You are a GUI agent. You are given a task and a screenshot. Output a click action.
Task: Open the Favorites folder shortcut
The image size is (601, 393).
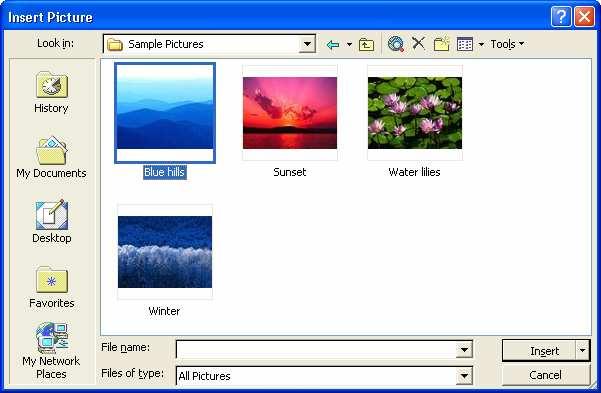coord(51,288)
